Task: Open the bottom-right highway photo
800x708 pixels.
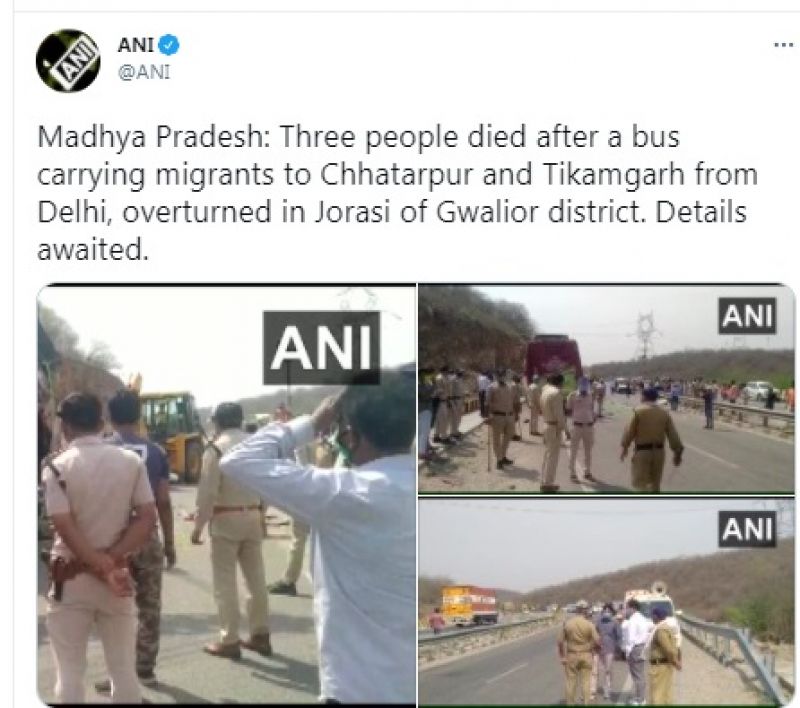Action: point(606,602)
